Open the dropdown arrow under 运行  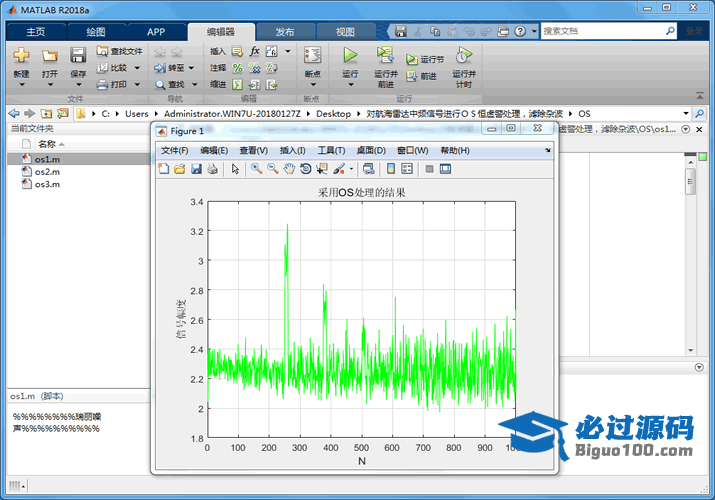coord(350,85)
